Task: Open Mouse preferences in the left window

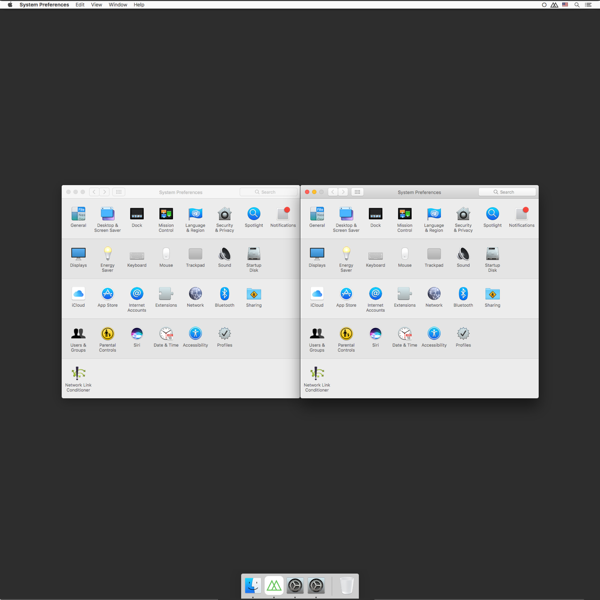Action: [x=166, y=257]
